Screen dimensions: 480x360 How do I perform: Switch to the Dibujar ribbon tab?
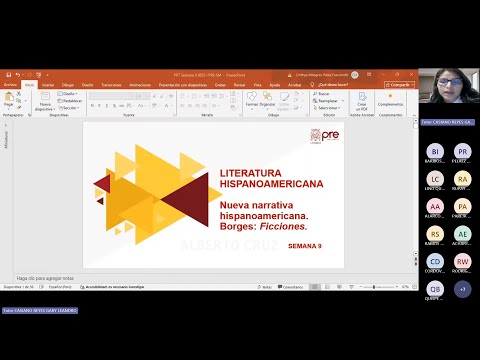(68, 85)
